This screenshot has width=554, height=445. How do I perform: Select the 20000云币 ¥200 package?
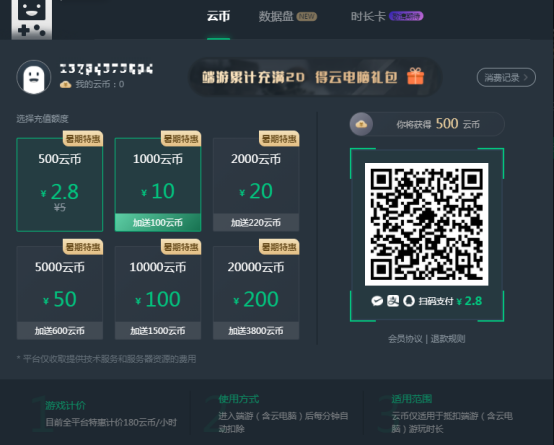[x=256, y=293]
